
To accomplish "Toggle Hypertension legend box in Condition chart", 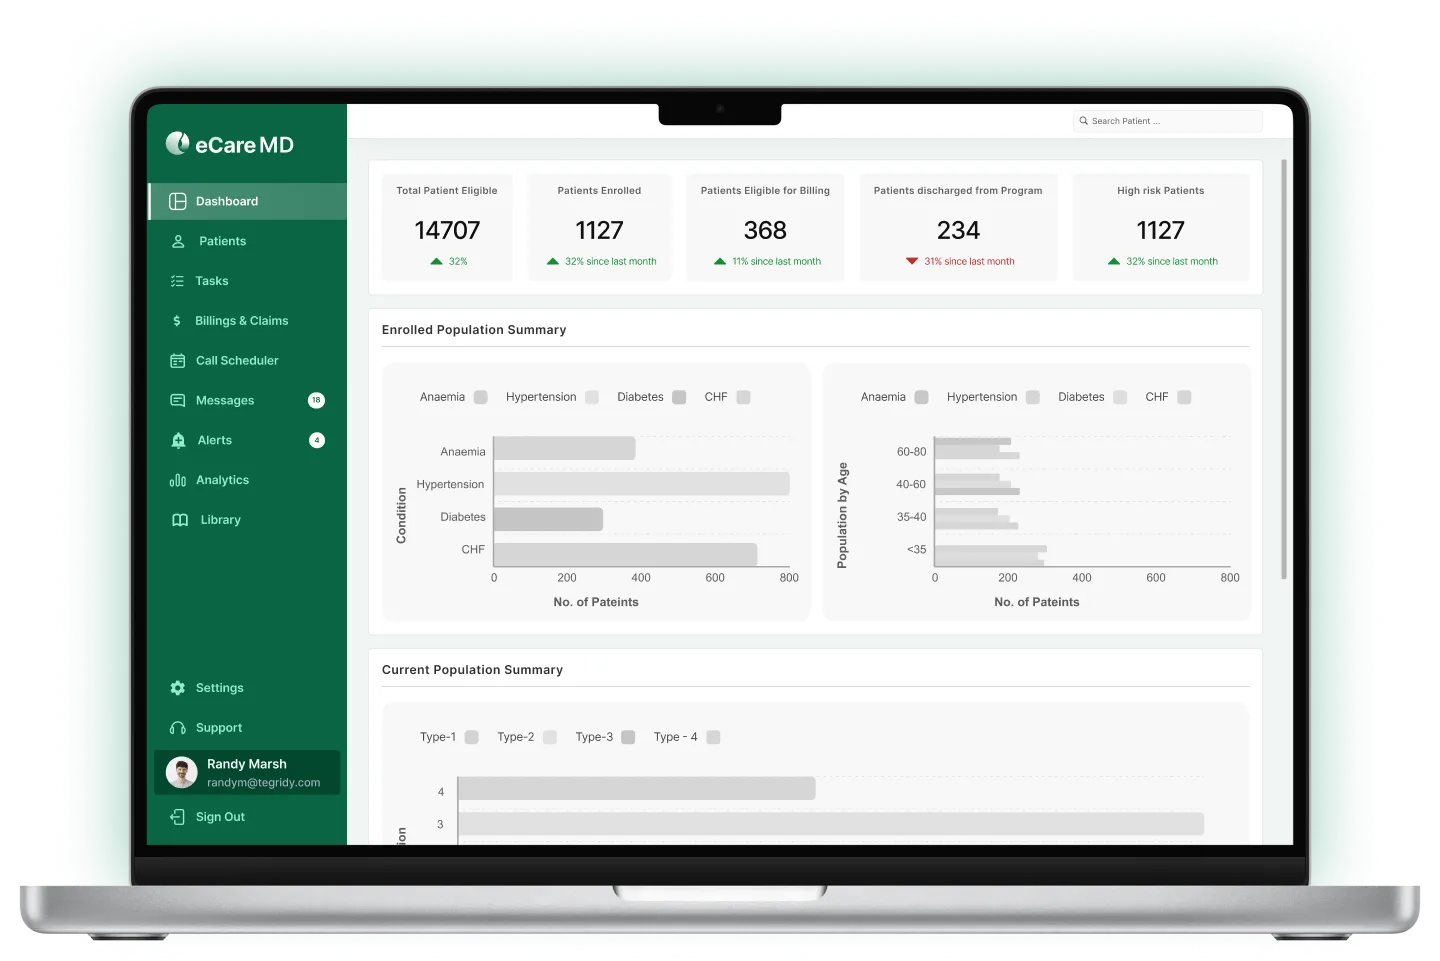I will (592, 397).
